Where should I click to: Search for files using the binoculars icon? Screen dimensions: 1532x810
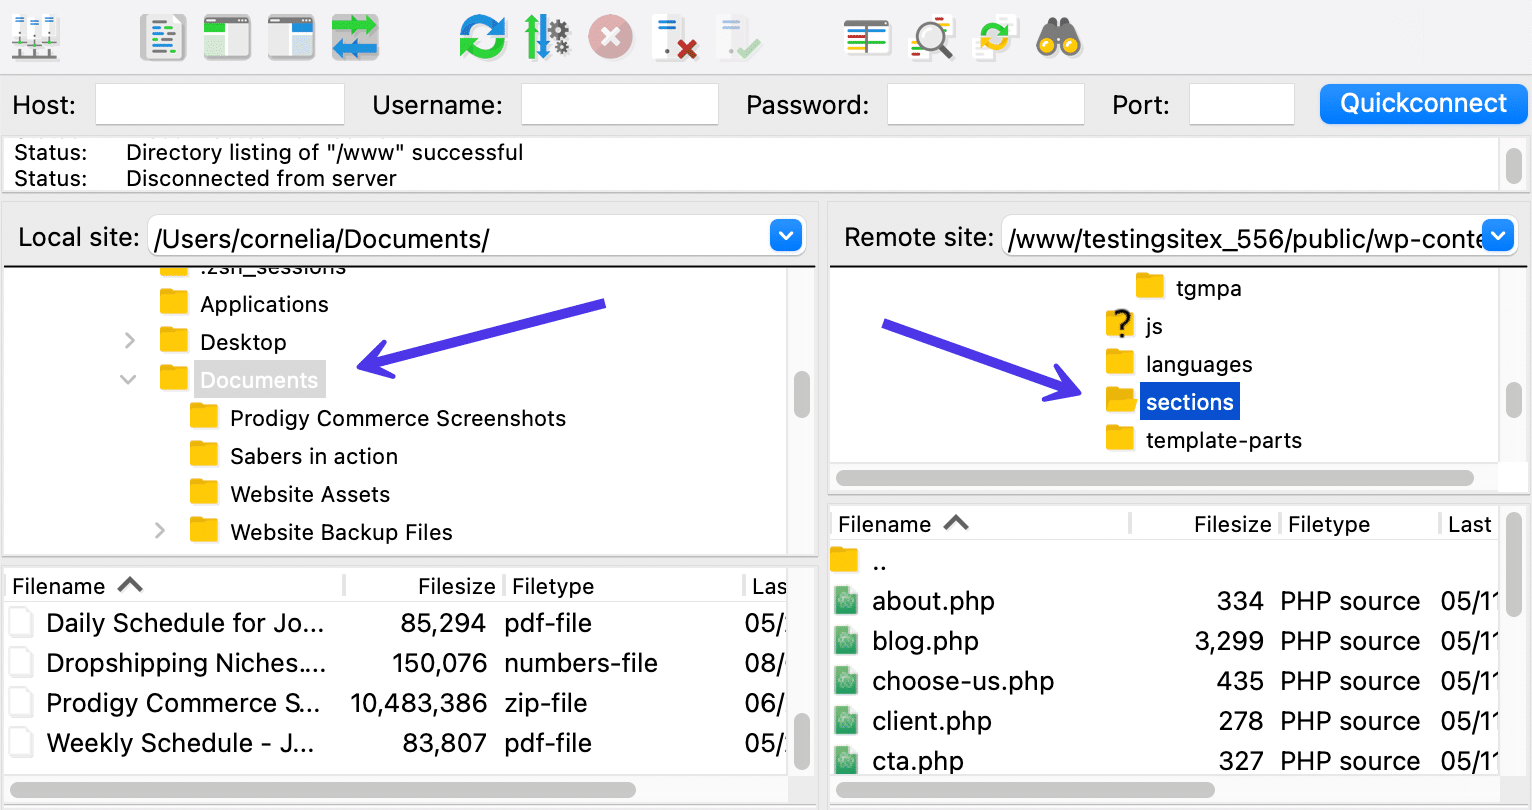click(x=1058, y=37)
